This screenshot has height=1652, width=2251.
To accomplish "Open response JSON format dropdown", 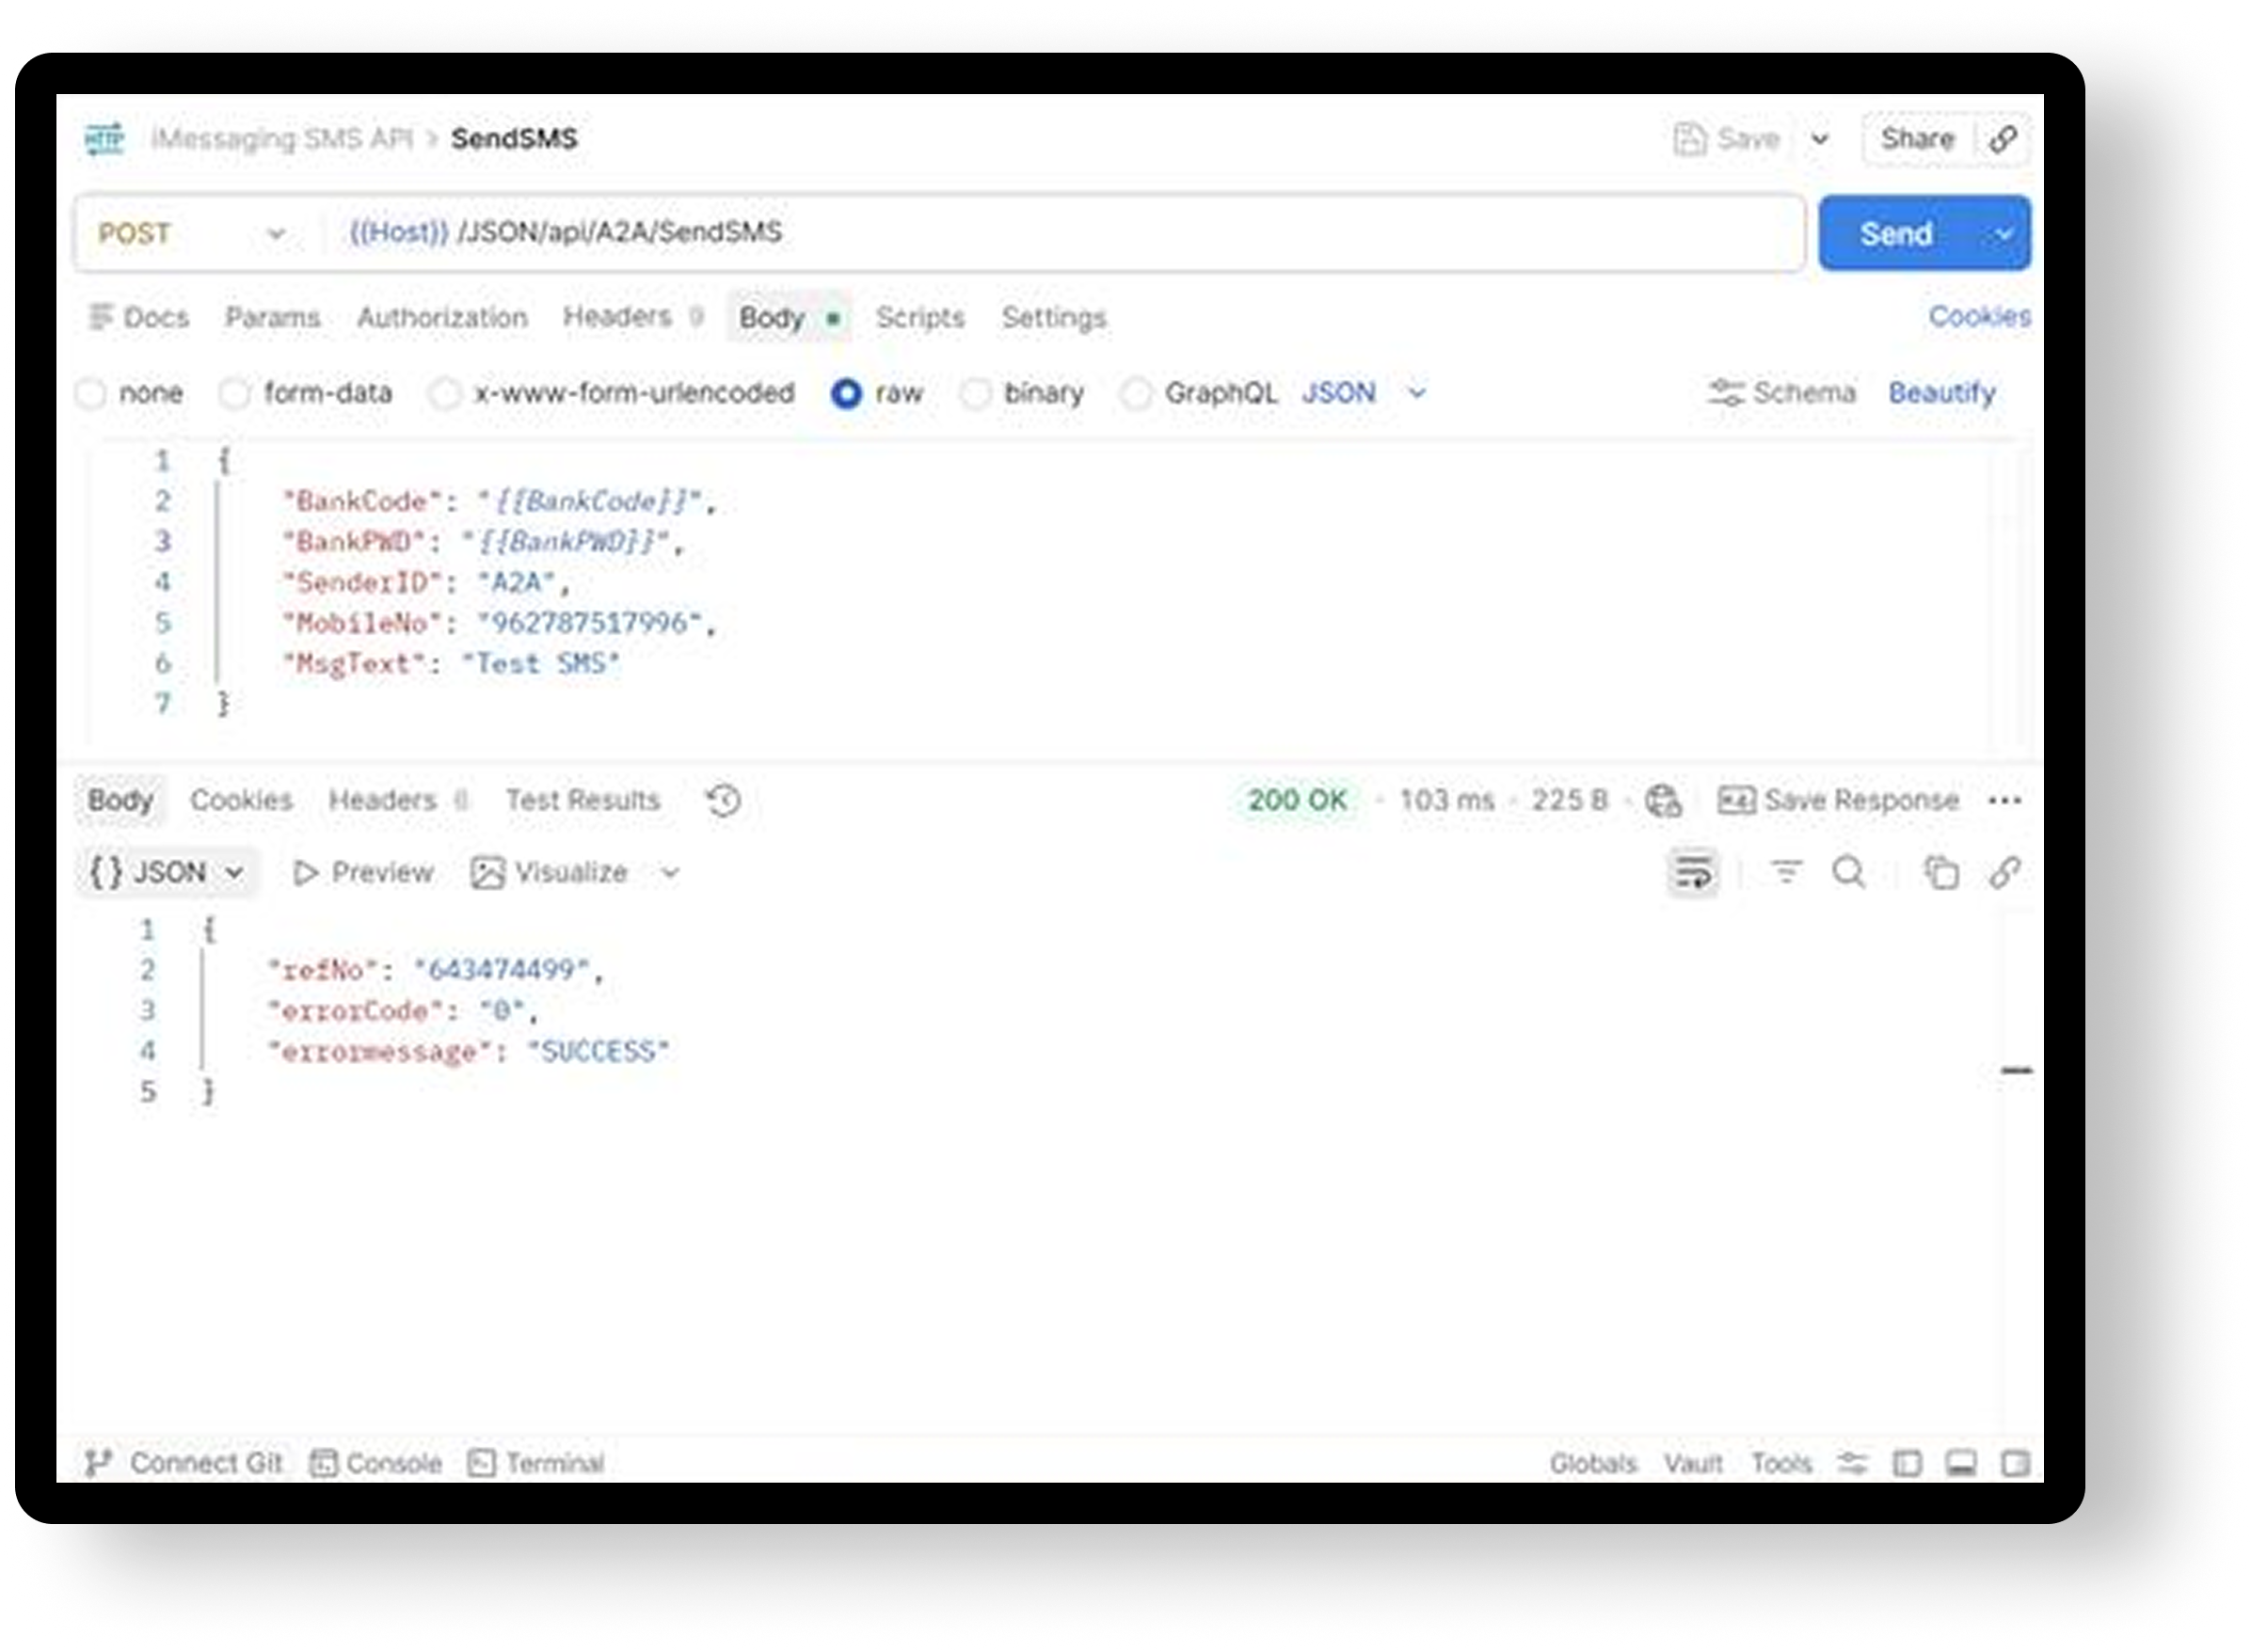I will pyautogui.click(x=166, y=872).
